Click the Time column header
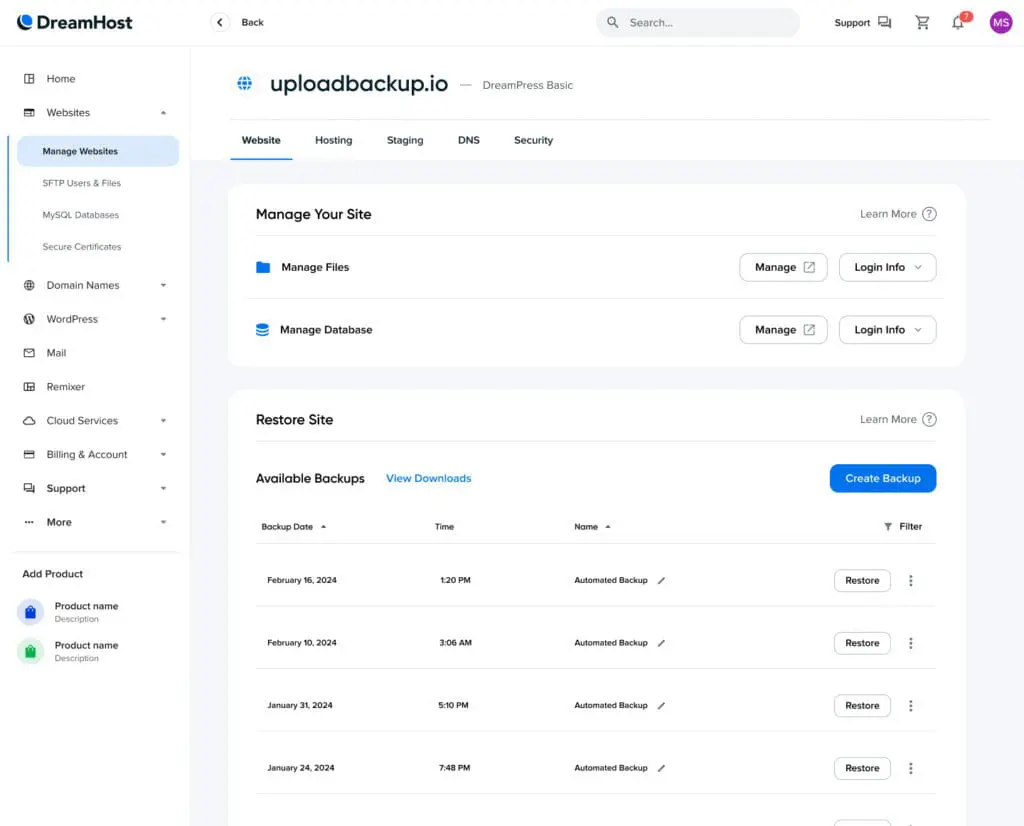The image size is (1024, 826). [x=445, y=526]
